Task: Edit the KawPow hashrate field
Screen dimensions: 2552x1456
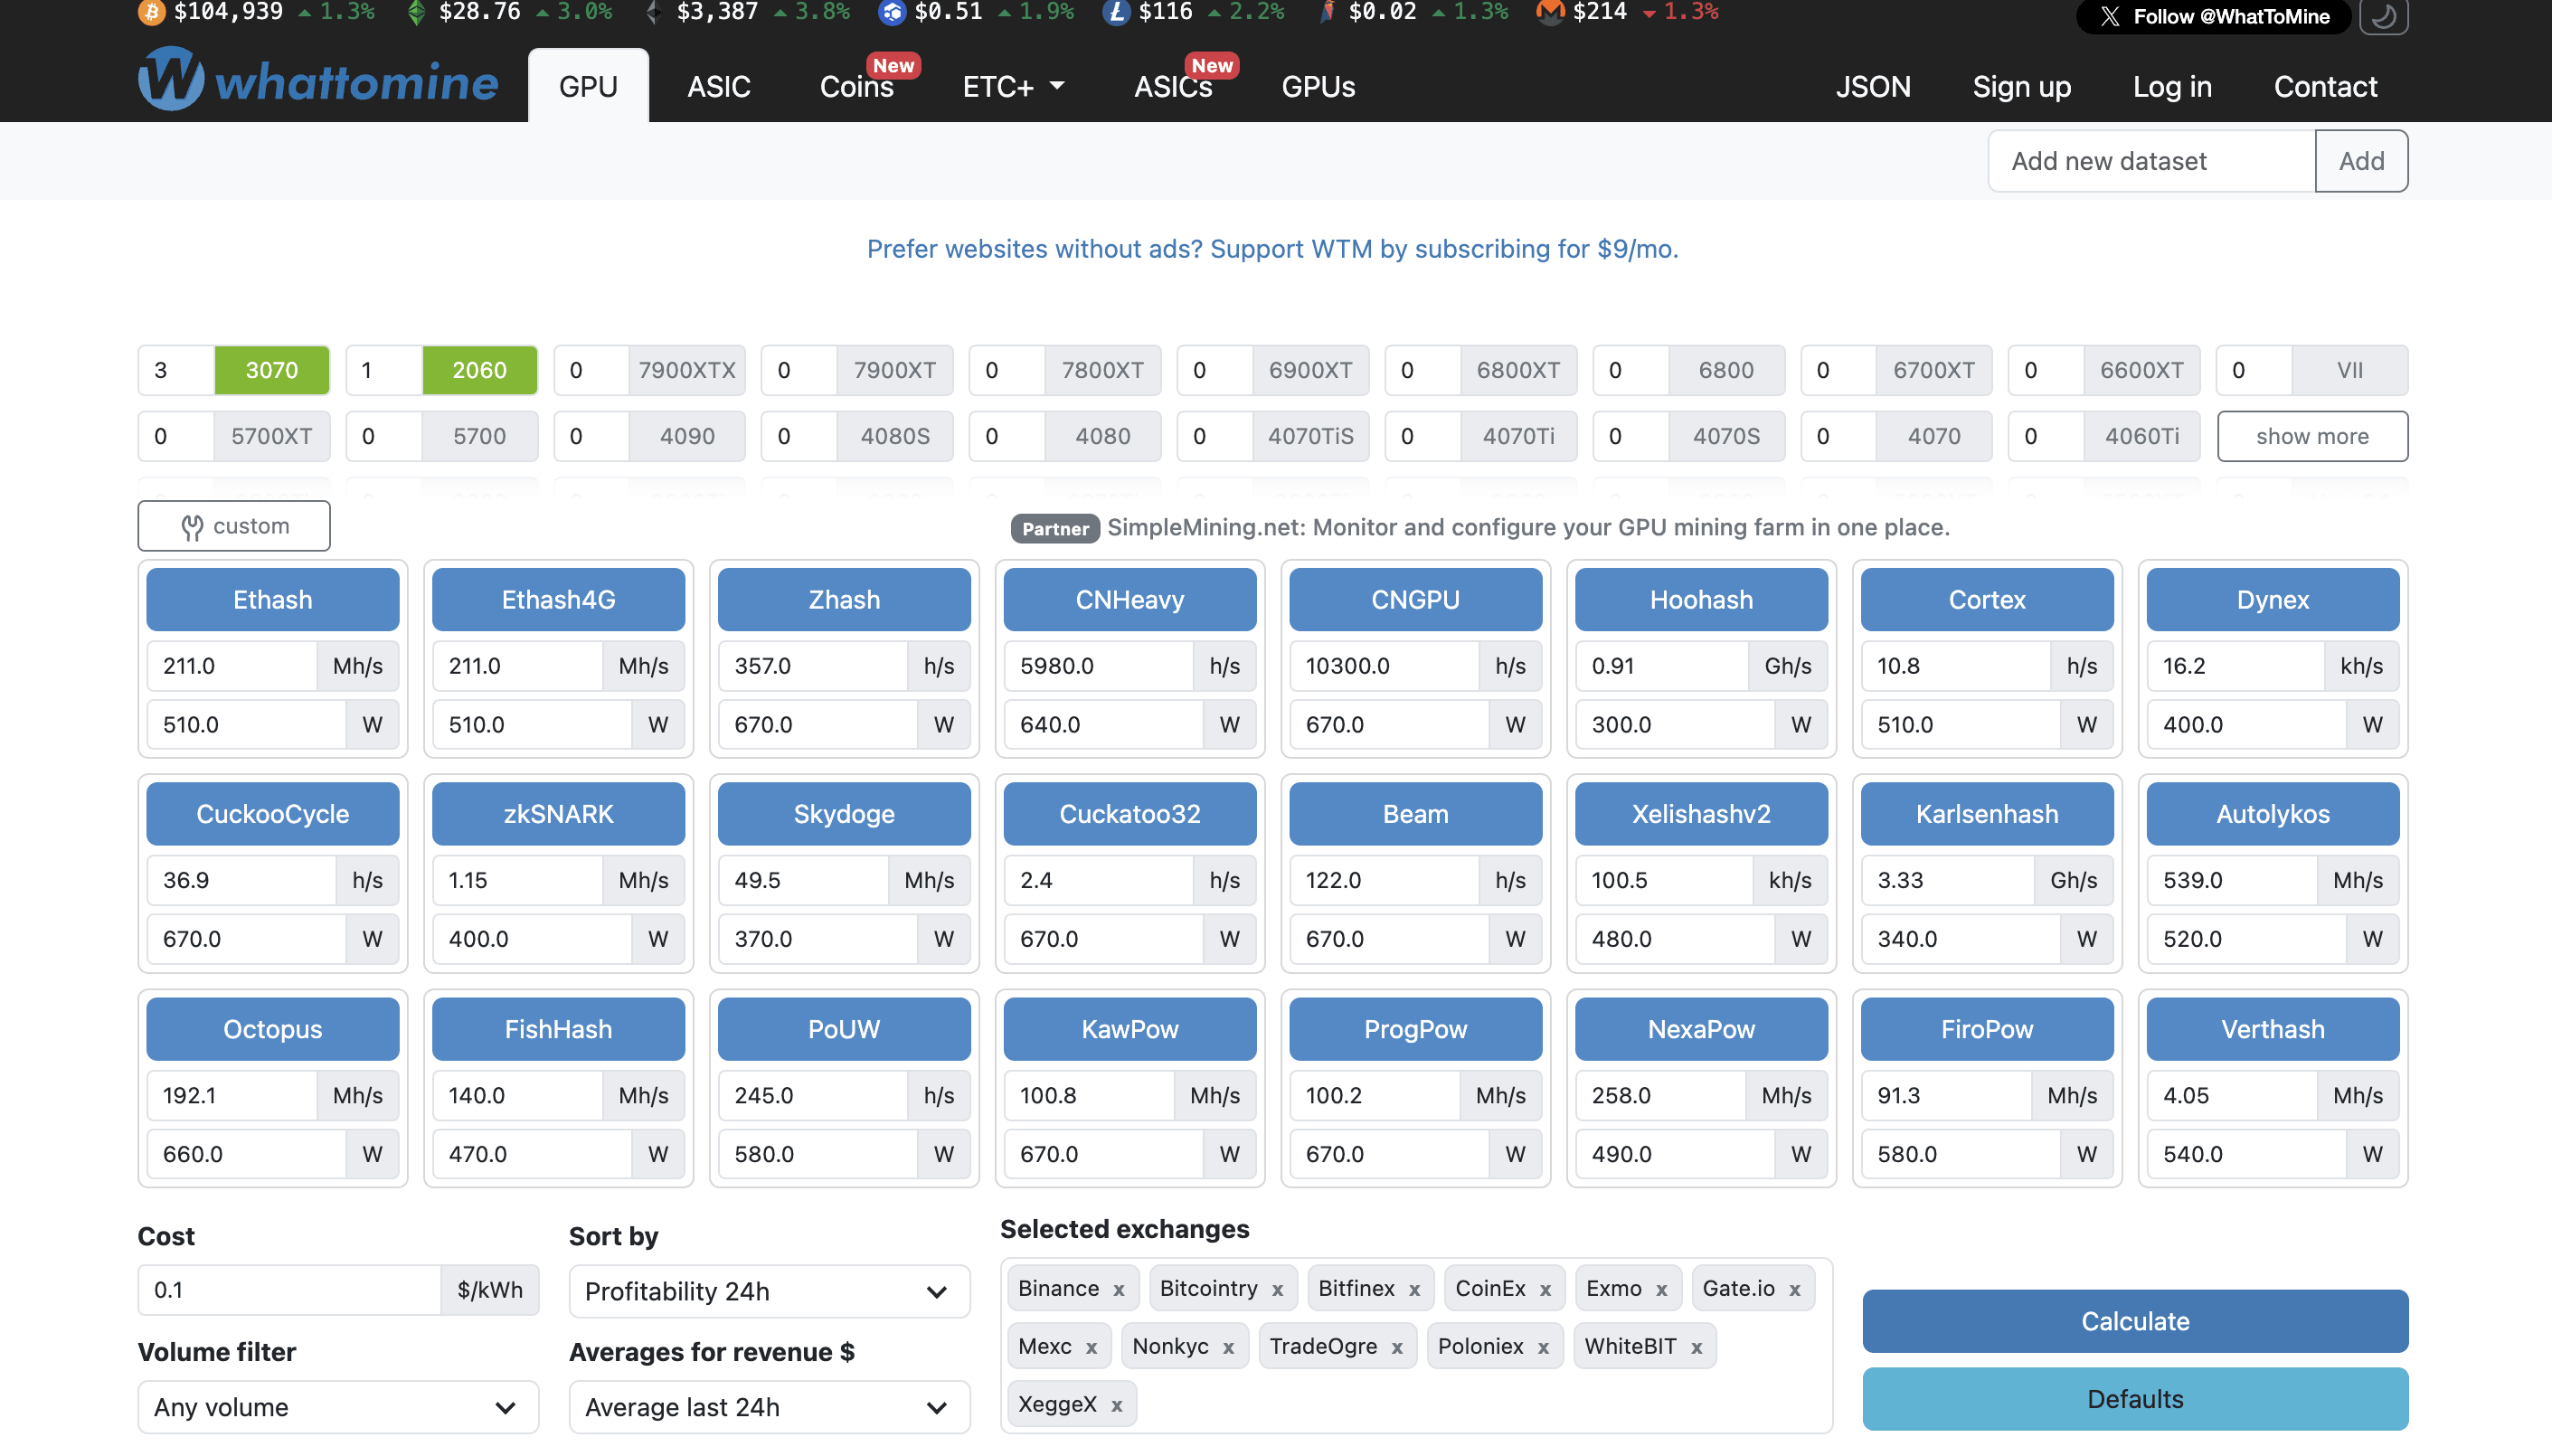Action: pos(1089,1095)
